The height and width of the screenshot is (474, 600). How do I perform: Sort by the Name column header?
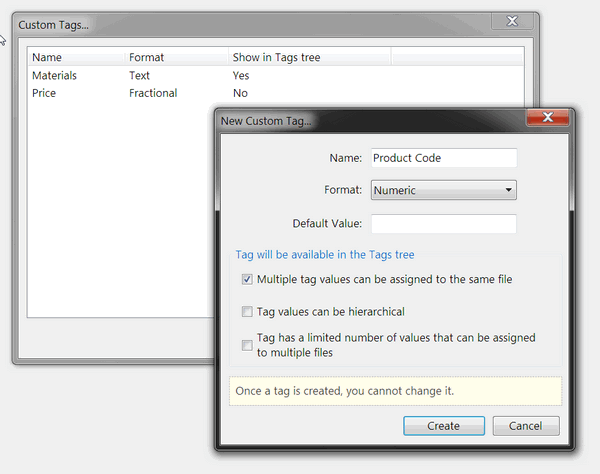[x=76, y=57]
